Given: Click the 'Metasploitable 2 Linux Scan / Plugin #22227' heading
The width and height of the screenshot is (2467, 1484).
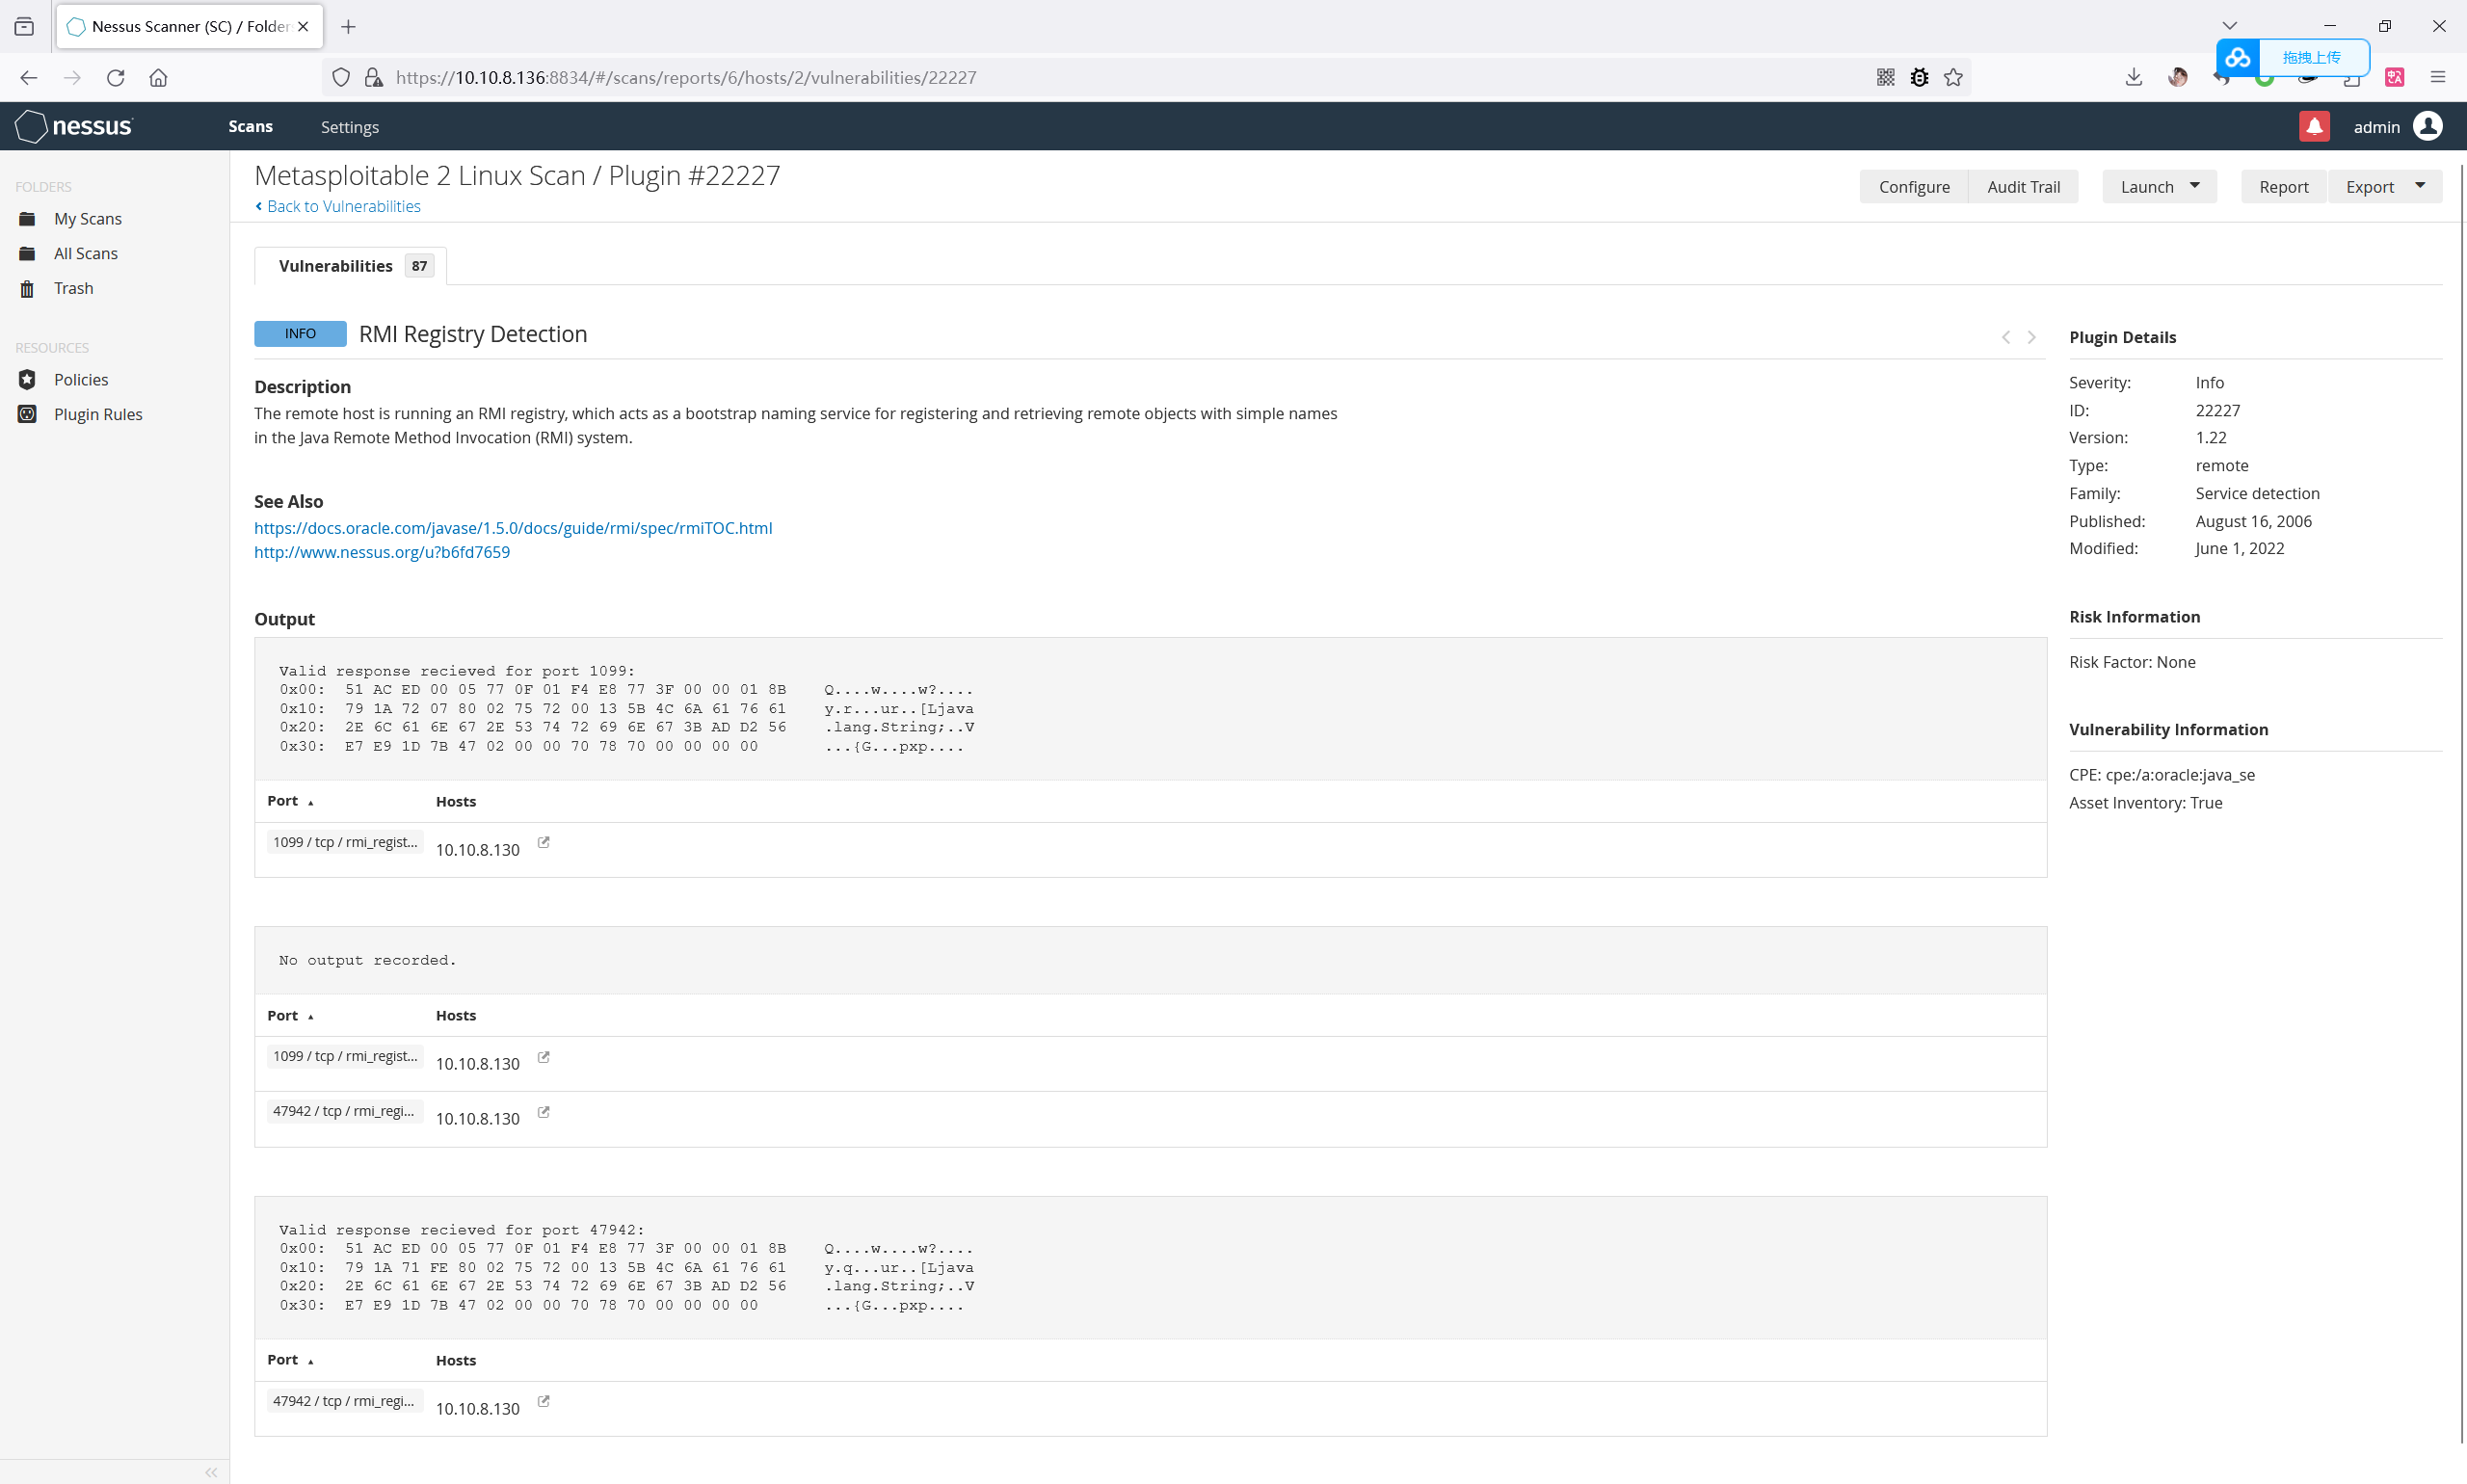Looking at the screenshot, I should click(517, 175).
